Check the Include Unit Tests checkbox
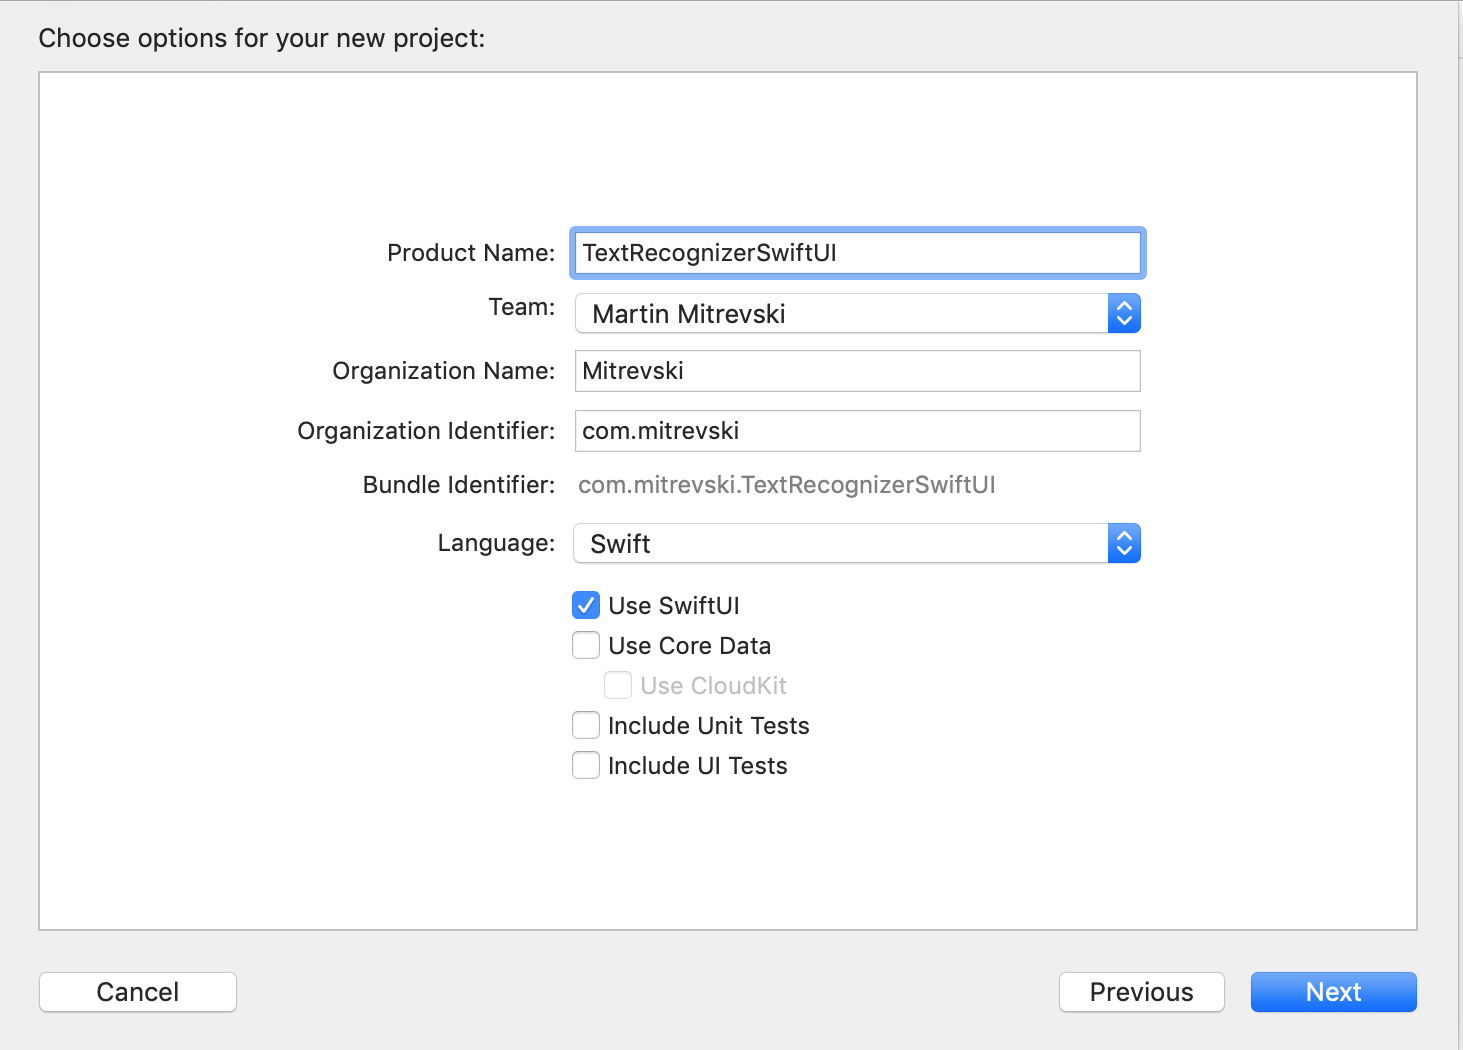 coord(586,725)
